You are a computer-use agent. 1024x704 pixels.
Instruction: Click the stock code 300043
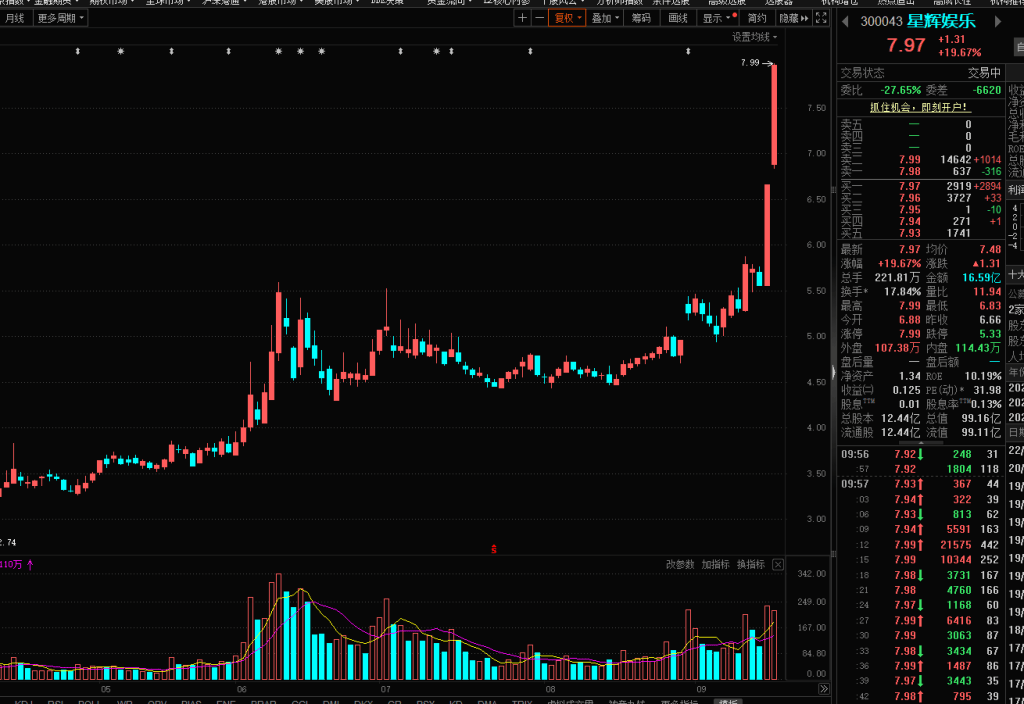click(881, 22)
